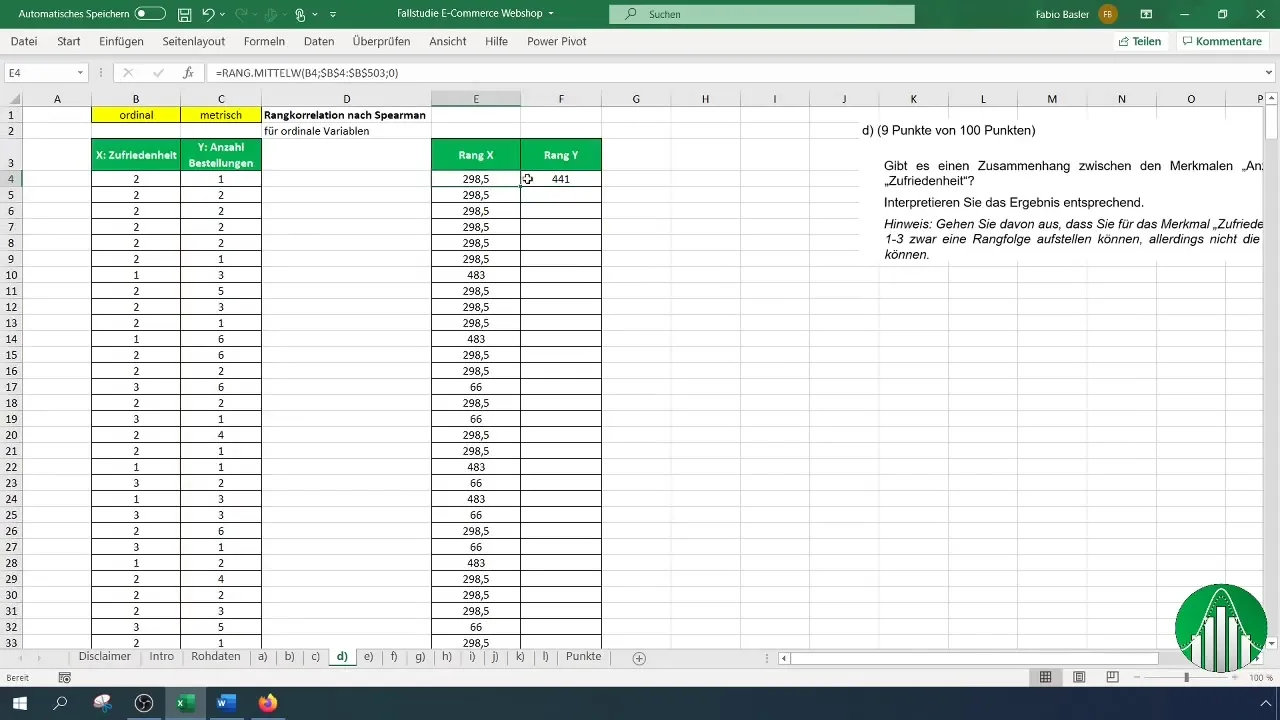Select cell F4 containing 441
1280x720 pixels.
pos(561,179)
